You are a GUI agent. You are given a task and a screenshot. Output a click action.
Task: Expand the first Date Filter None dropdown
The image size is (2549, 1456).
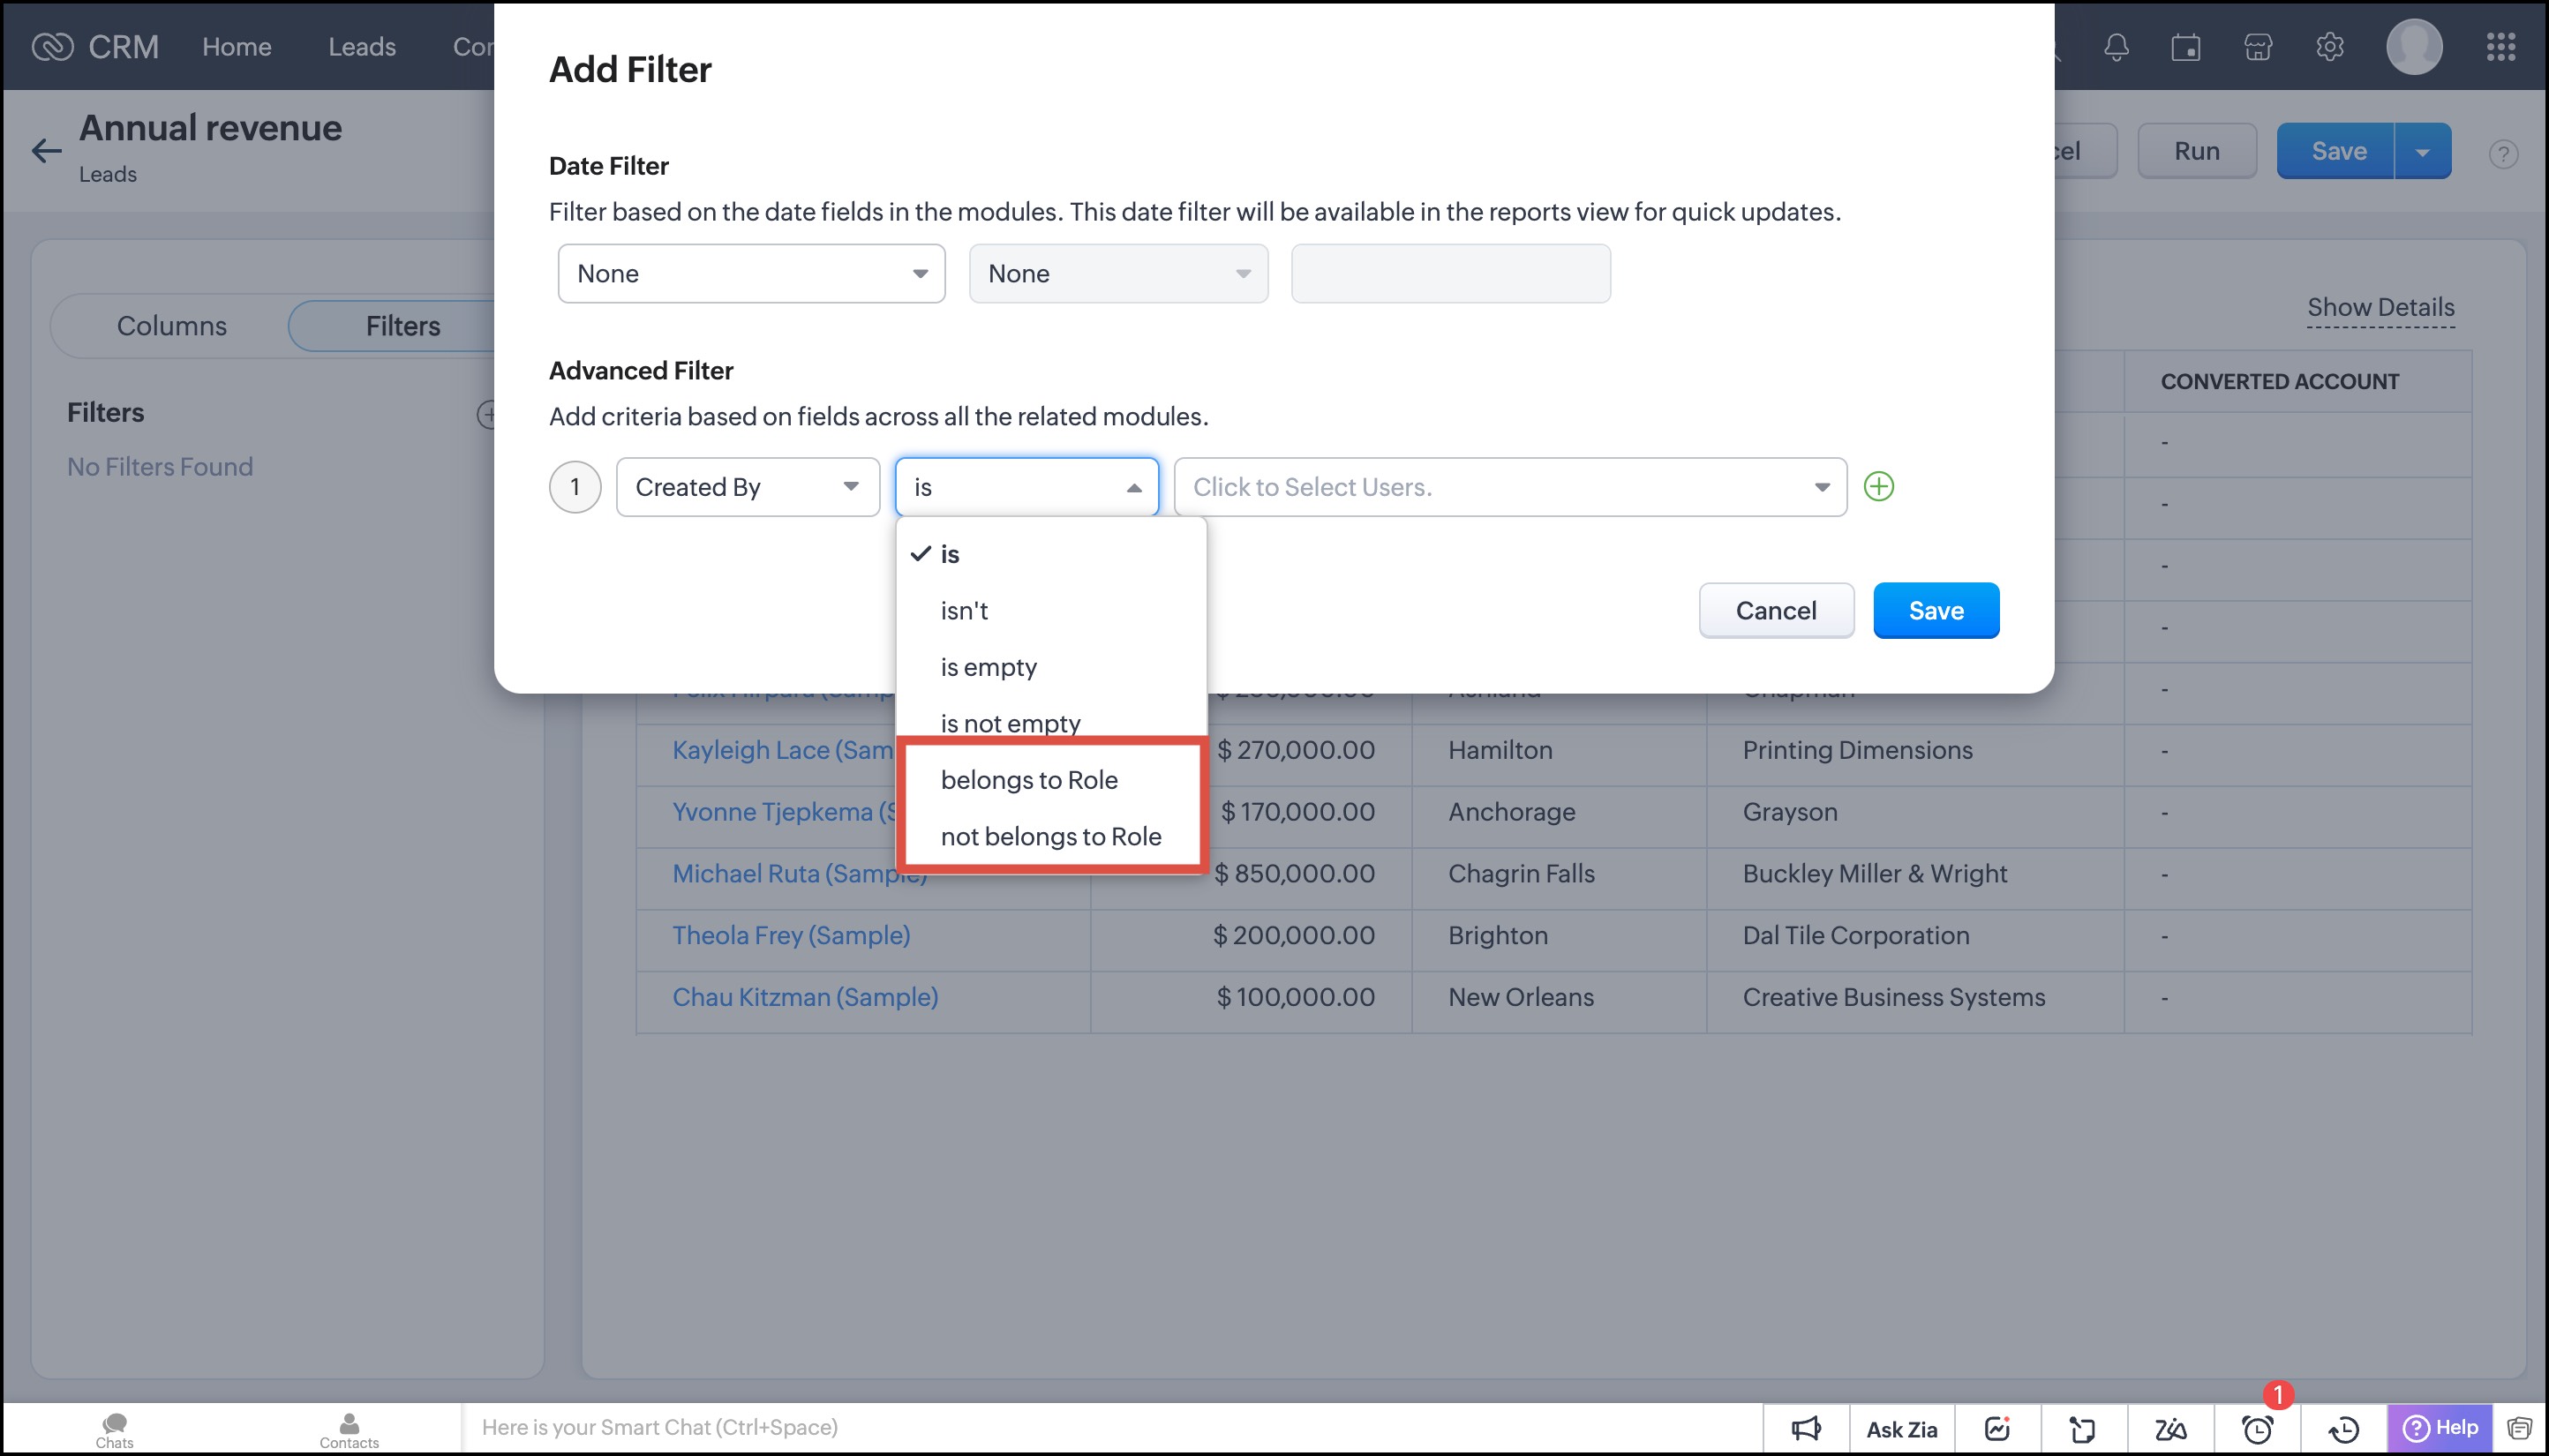[751, 274]
